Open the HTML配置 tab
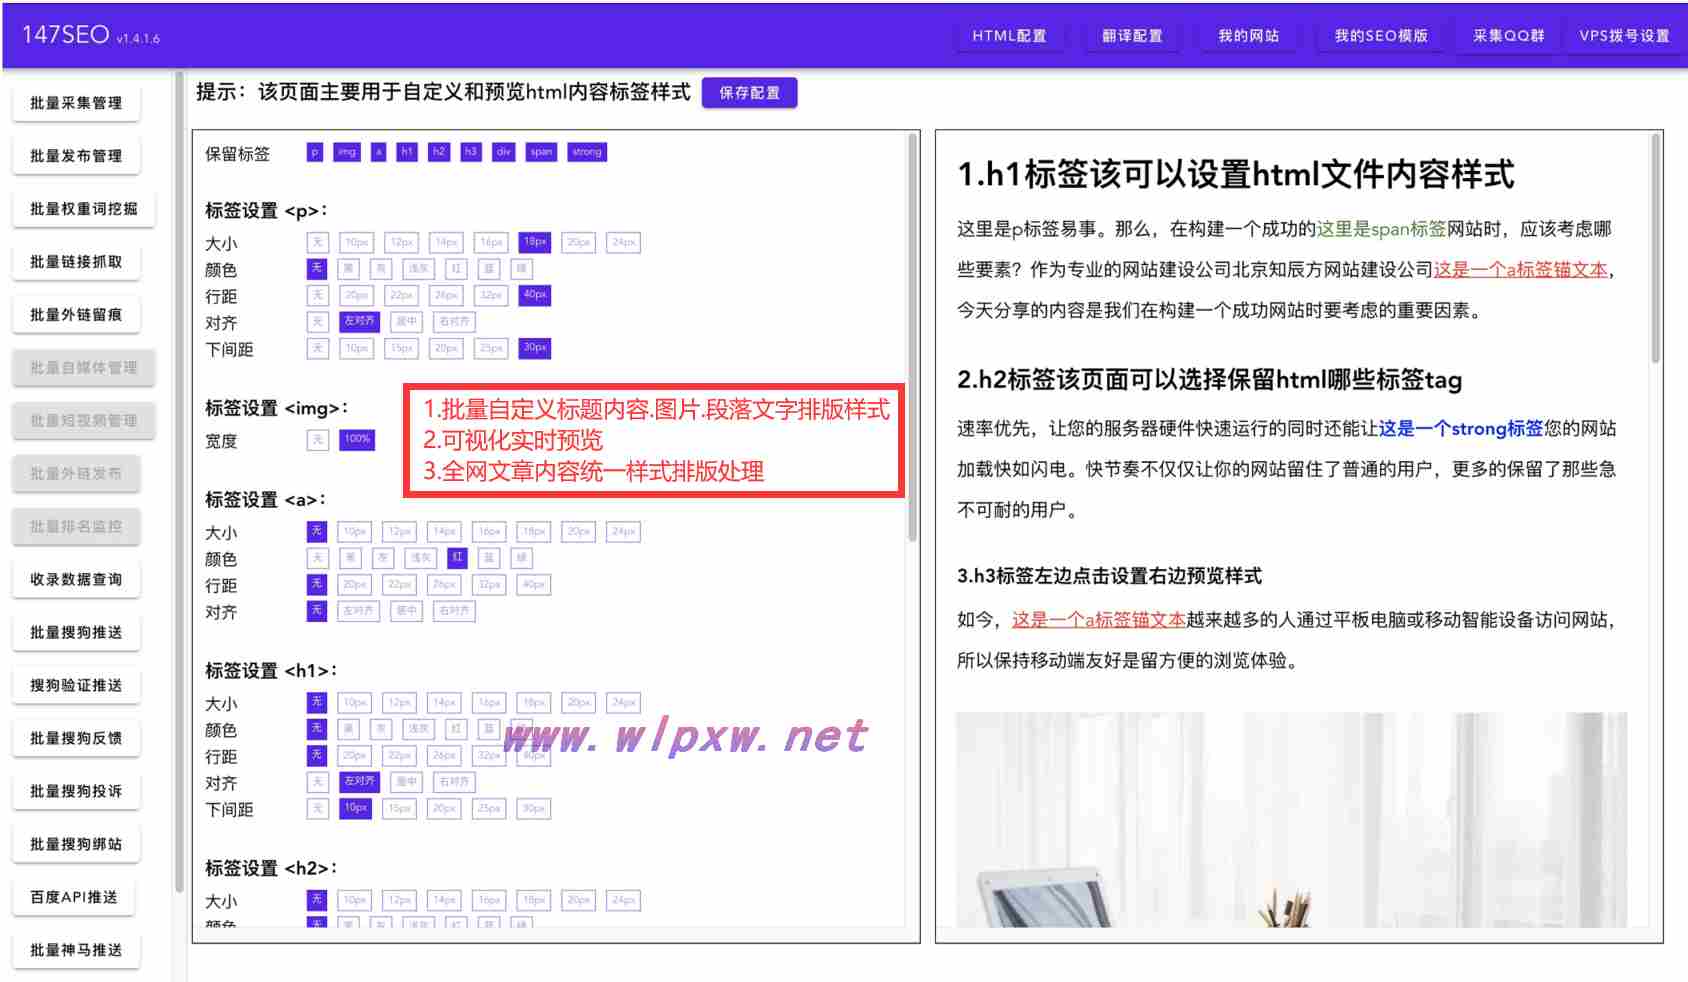This screenshot has width=1688, height=982. click(x=1009, y=36)
